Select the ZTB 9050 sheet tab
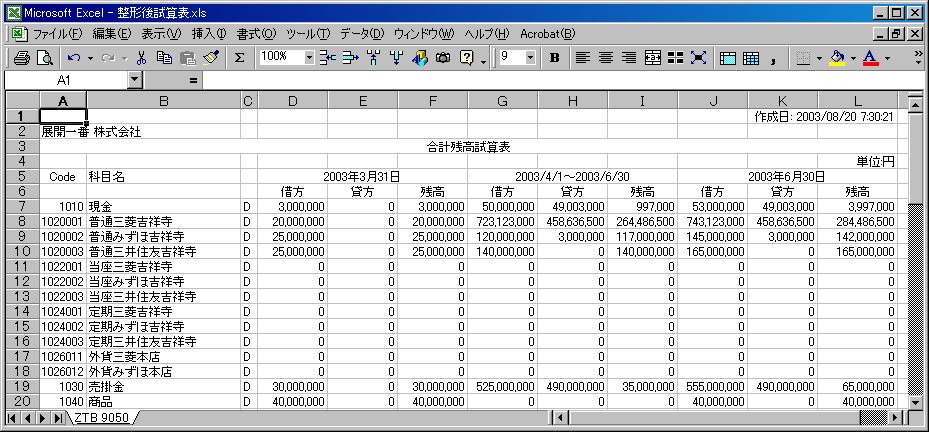This screenshot has width=929, height=432. pyautogui.click(x=100, y=417)
